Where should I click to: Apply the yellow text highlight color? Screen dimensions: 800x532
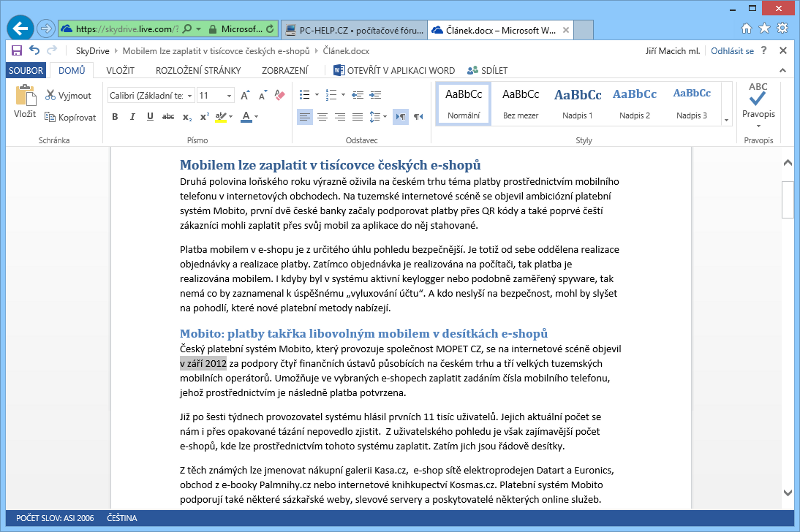pyautogui.click(x=220, y=117)
